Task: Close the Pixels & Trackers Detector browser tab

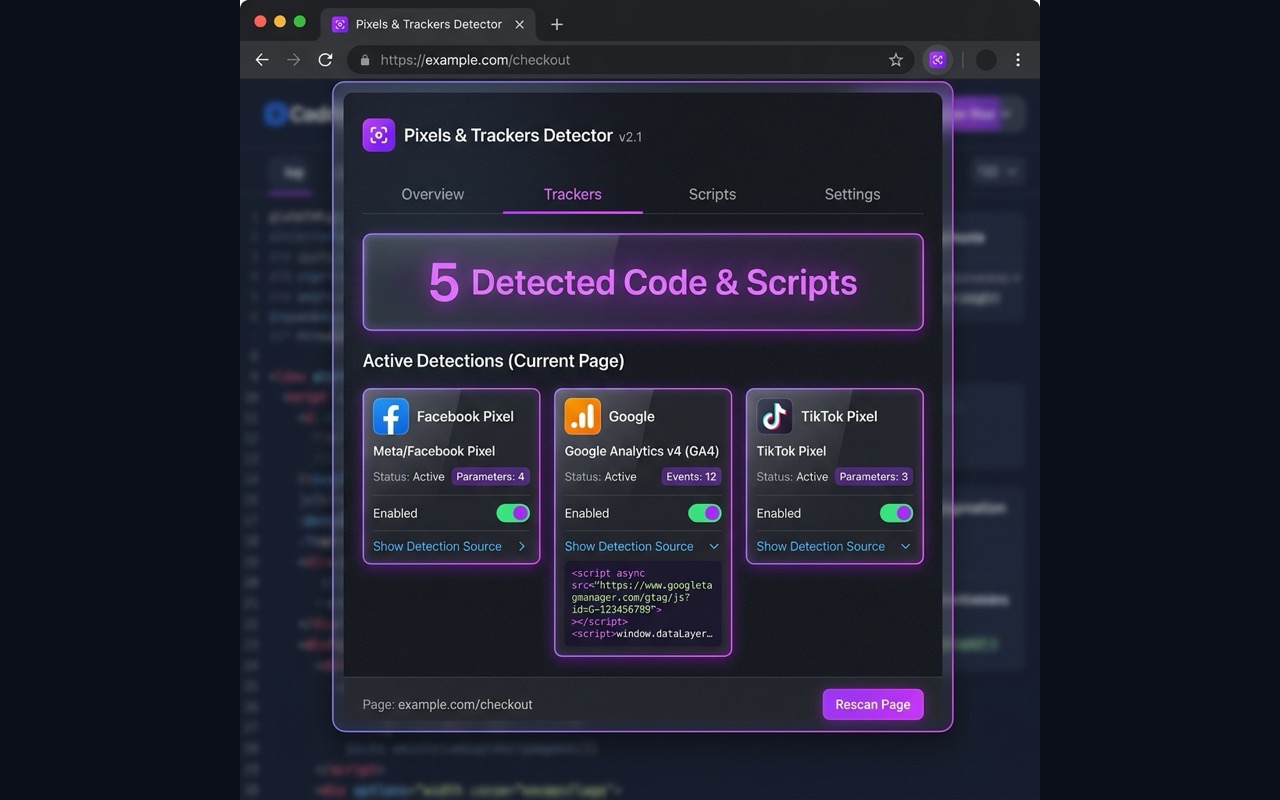Action: coord(519,24)
